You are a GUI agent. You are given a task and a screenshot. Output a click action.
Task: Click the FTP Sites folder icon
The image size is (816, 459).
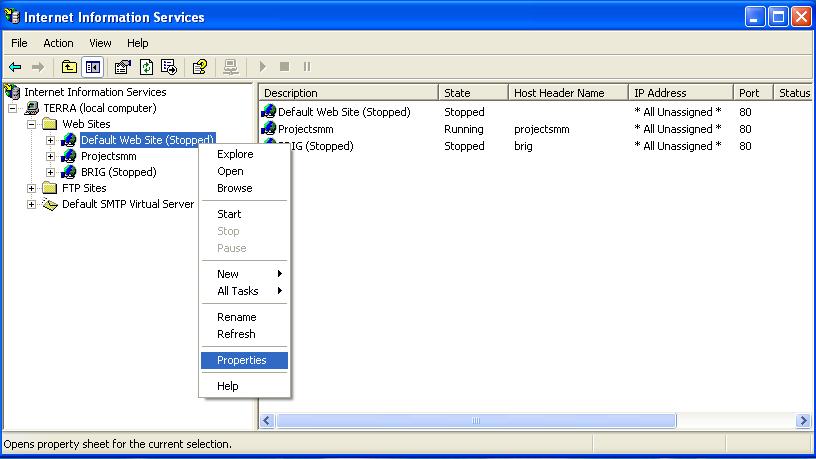pyautogui.click(x=50, y=188)
